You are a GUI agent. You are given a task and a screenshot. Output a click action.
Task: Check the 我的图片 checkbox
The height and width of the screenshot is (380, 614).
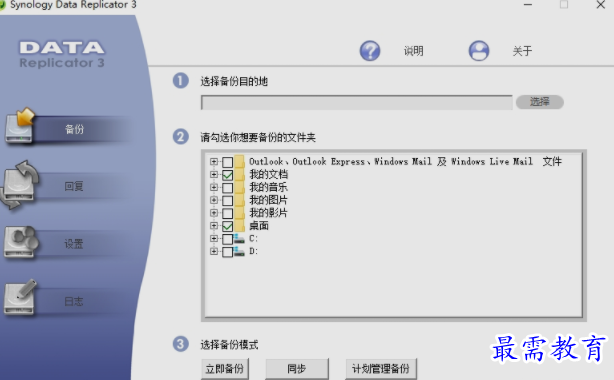pyautogui.click(x=228, y=201)
